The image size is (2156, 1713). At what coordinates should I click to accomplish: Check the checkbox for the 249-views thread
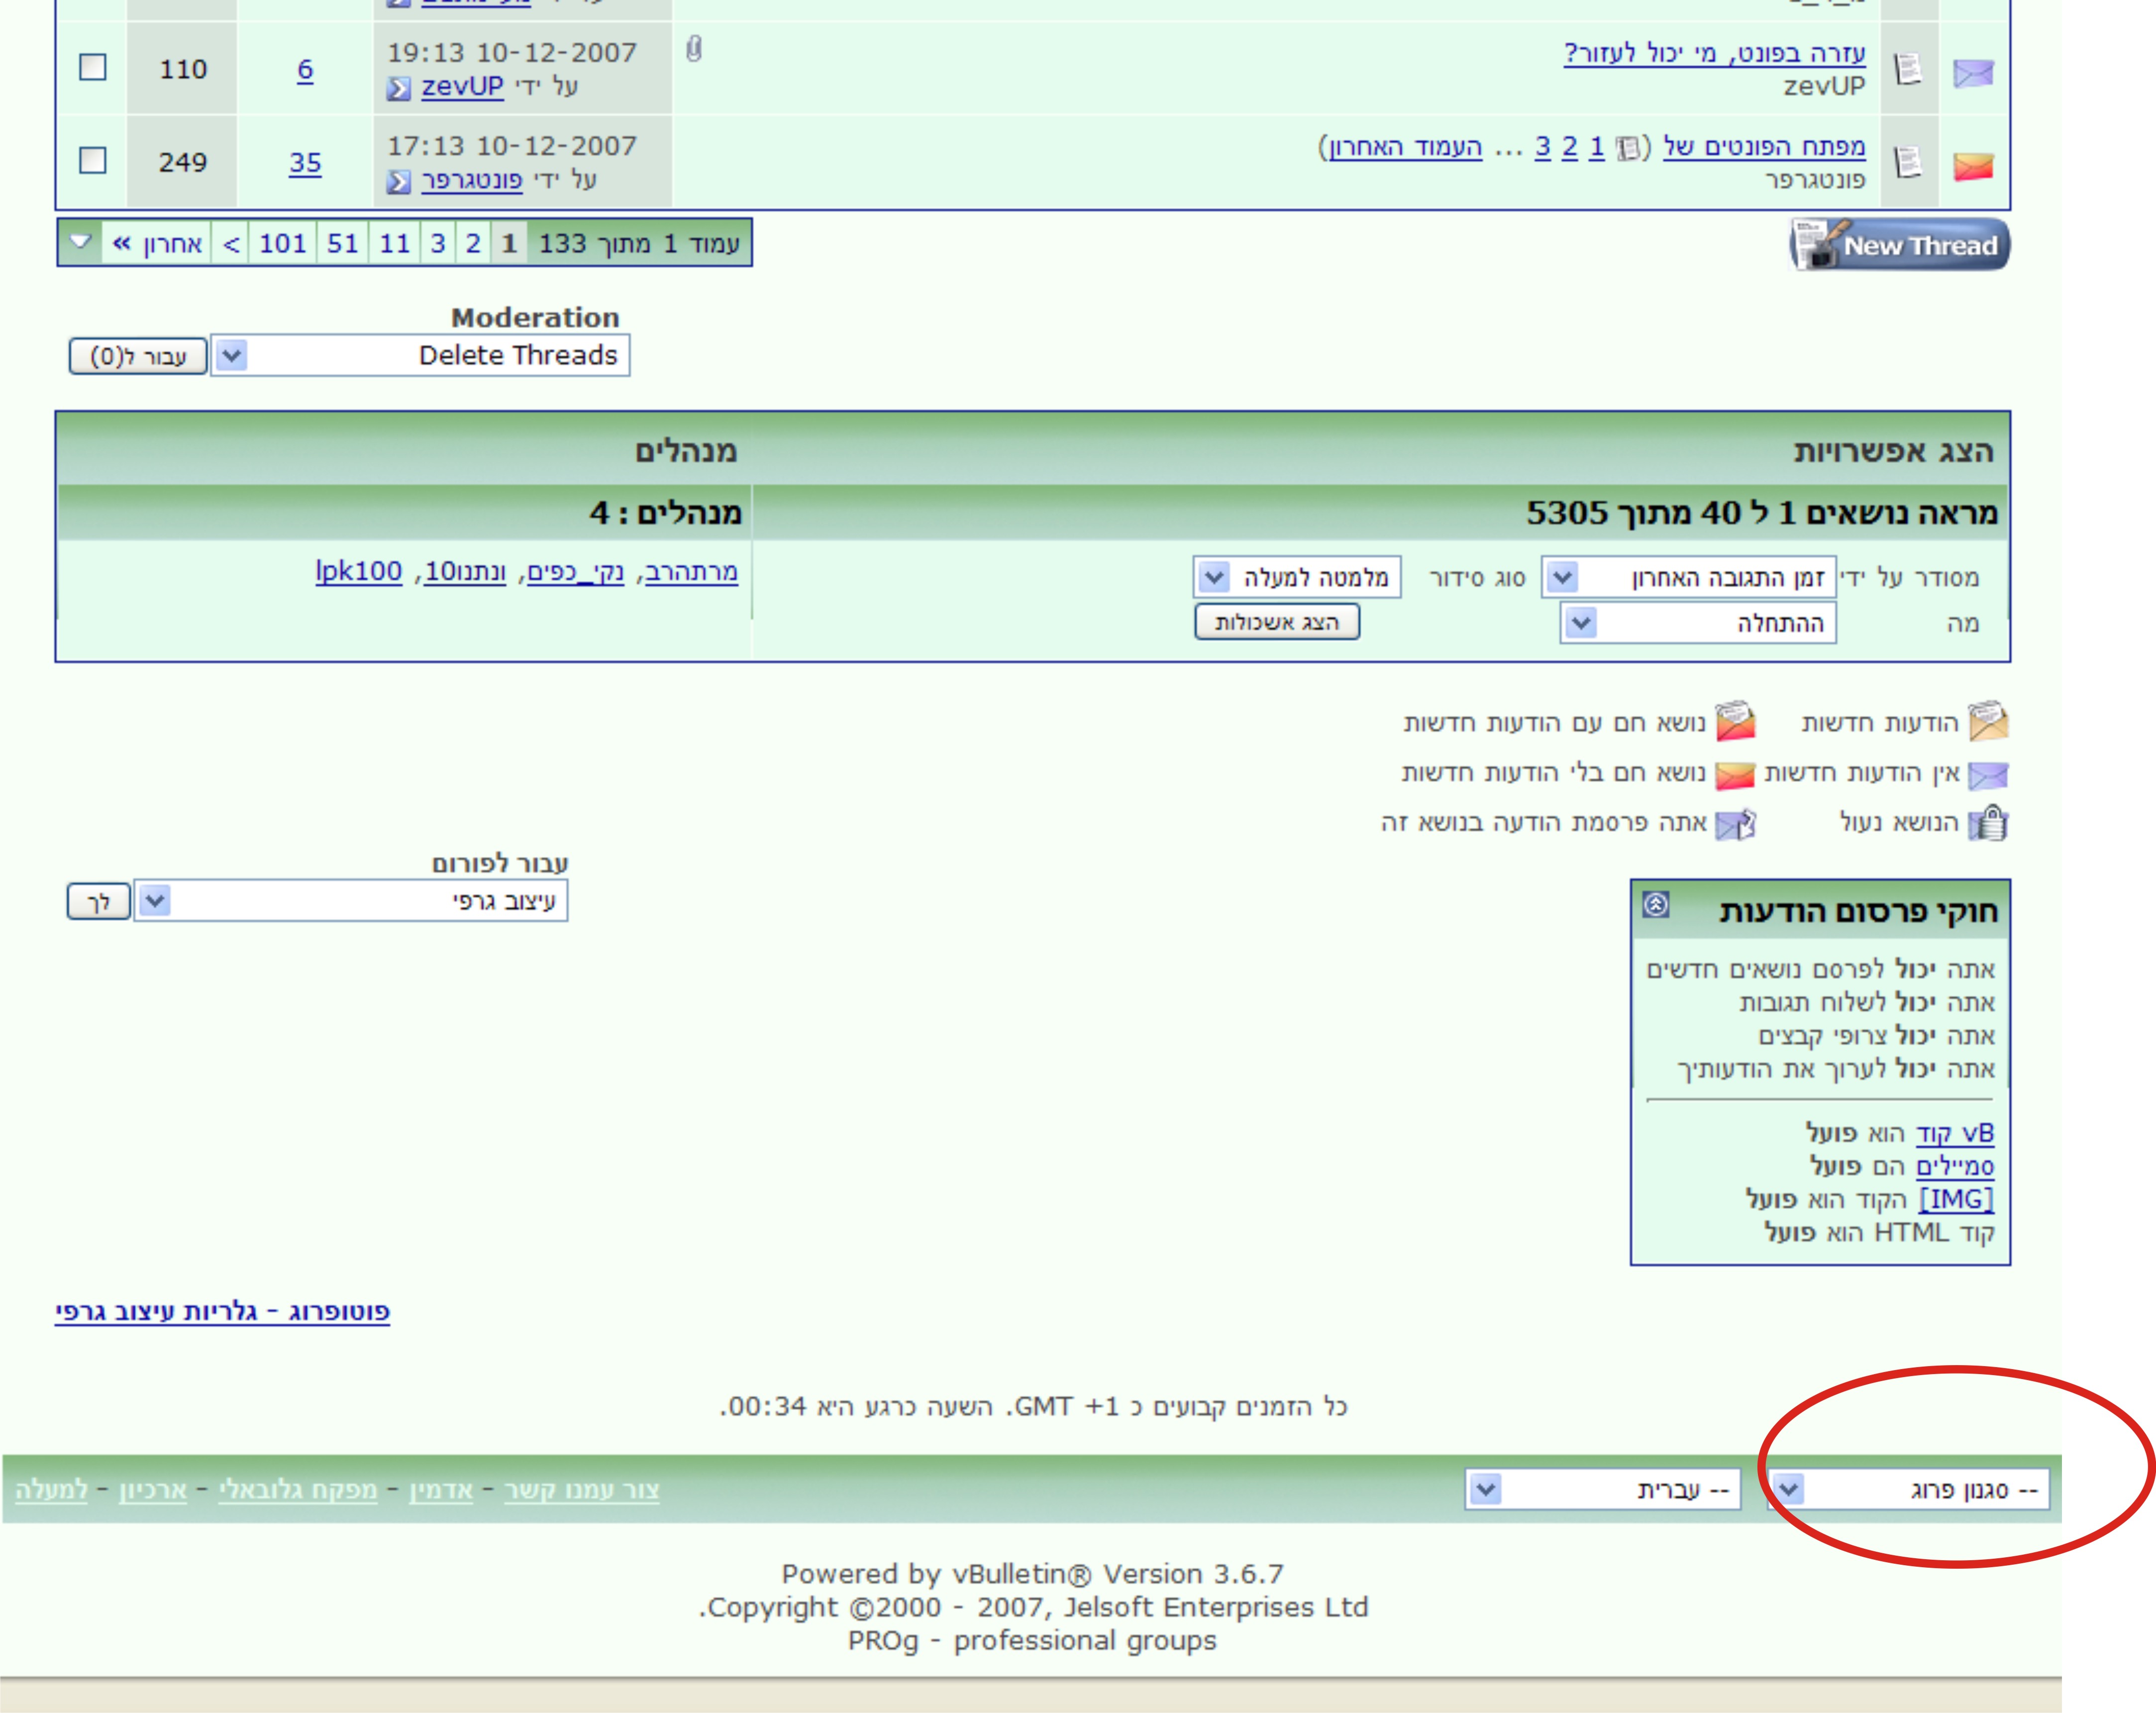[x=93, y=160]
